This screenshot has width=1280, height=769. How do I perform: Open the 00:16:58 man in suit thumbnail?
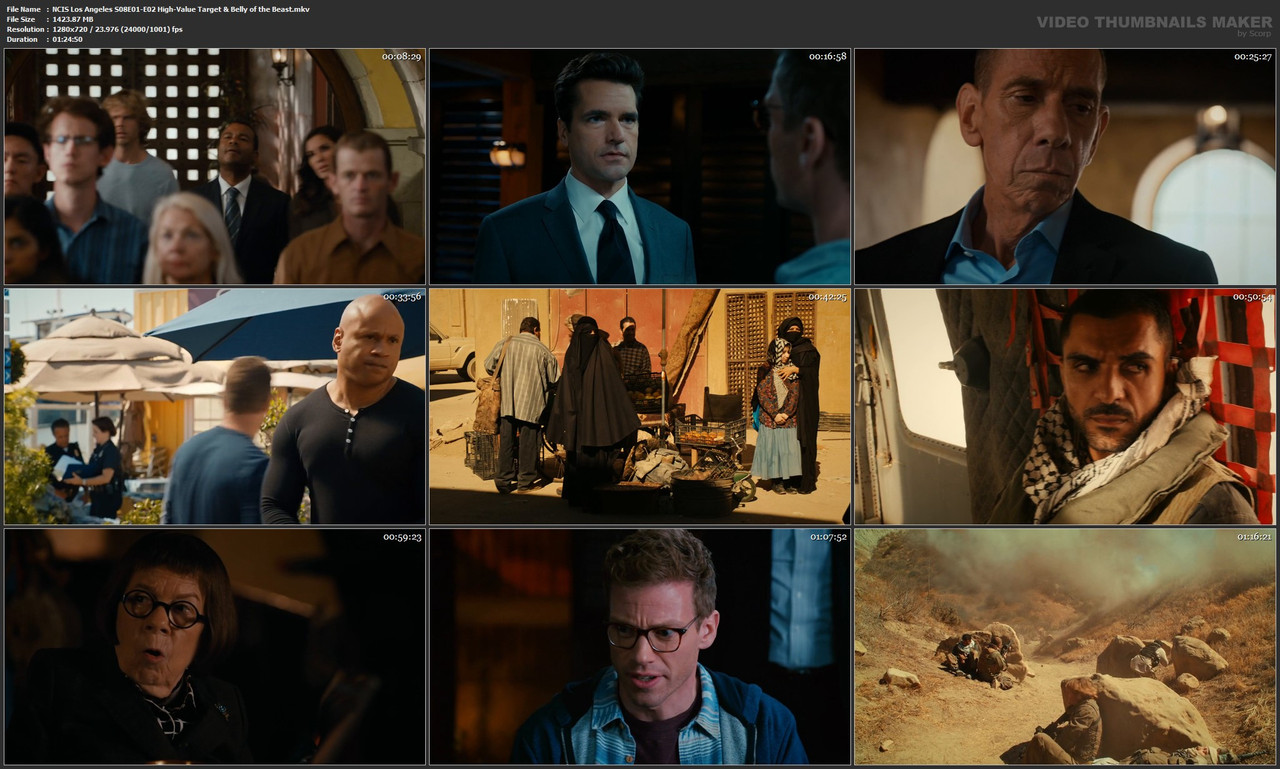[x=639, y=166]
